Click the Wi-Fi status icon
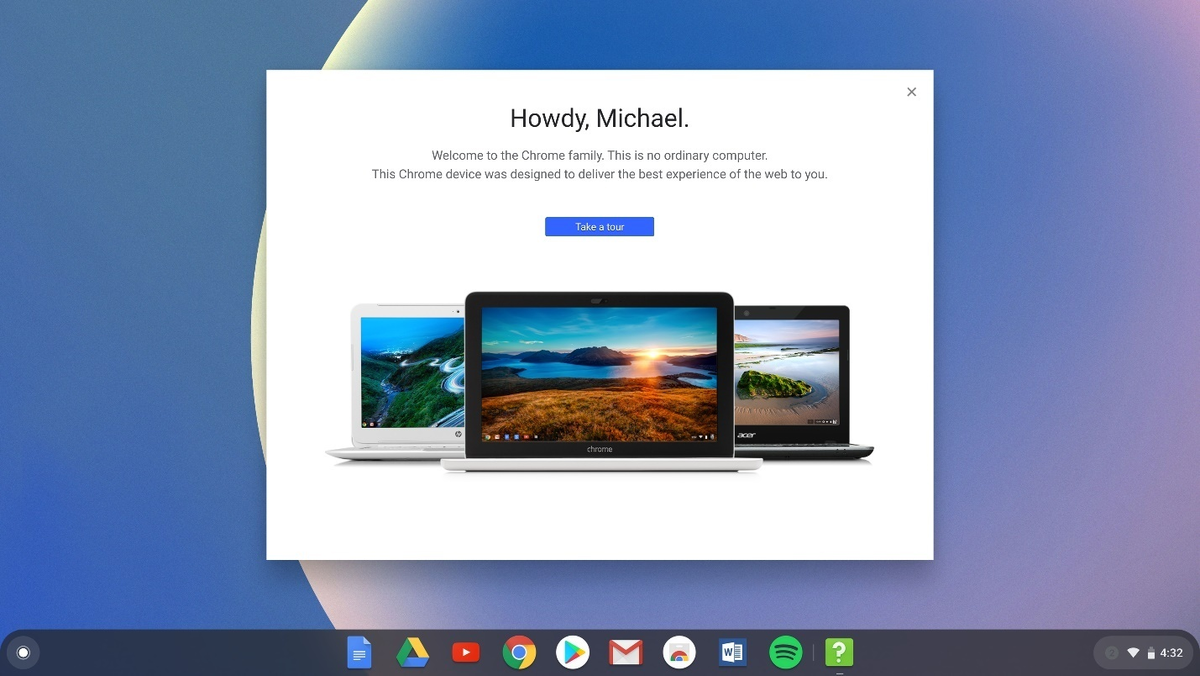 1133,653
